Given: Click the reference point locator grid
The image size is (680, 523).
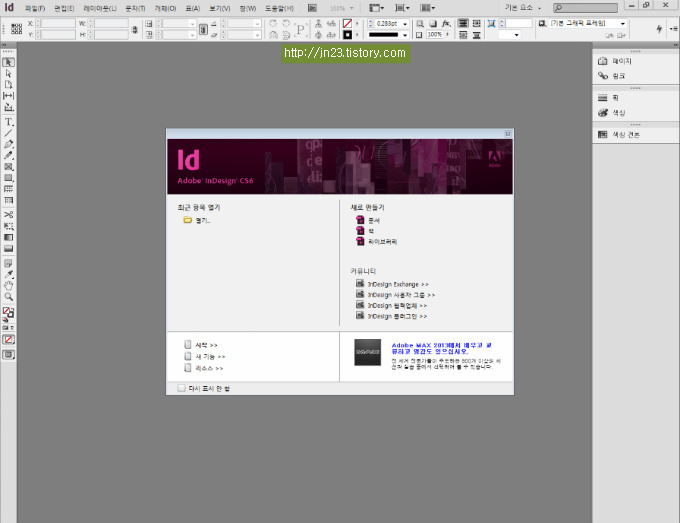Looking at the screenshot, I should click(x=16, y=29).
